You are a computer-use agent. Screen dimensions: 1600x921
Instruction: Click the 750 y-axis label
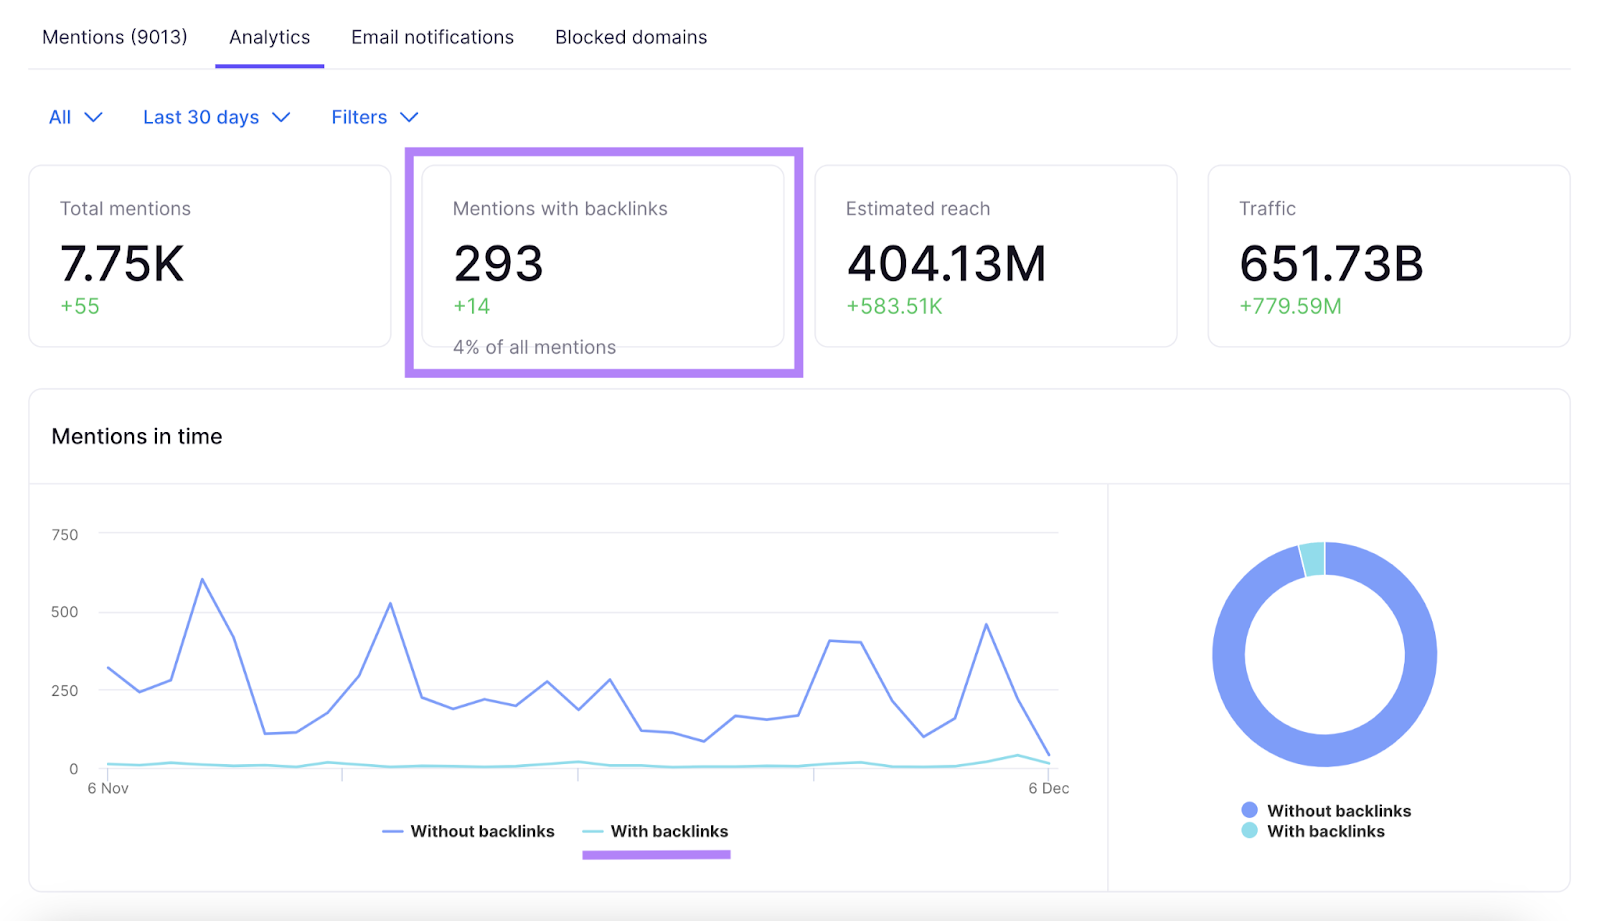click(65, 535)
